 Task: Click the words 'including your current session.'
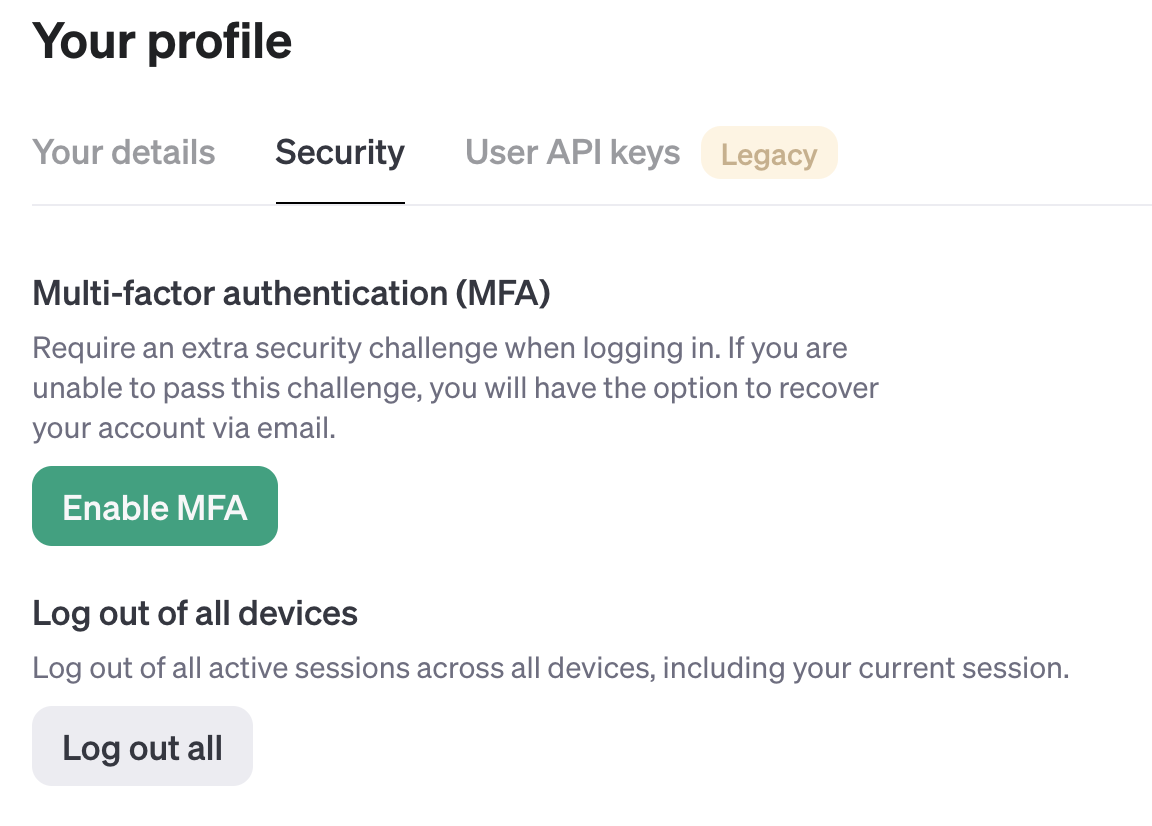pos(865,669)
